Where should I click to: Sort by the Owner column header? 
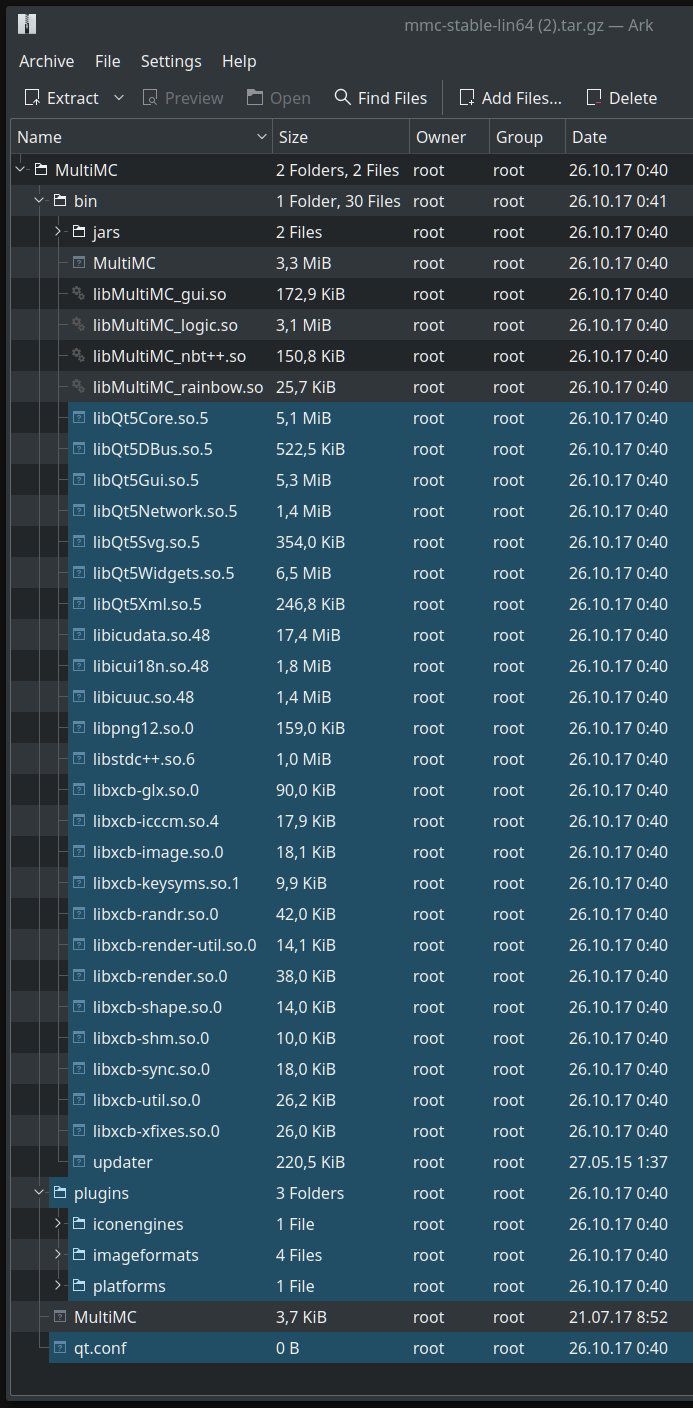tap(449, 137)
